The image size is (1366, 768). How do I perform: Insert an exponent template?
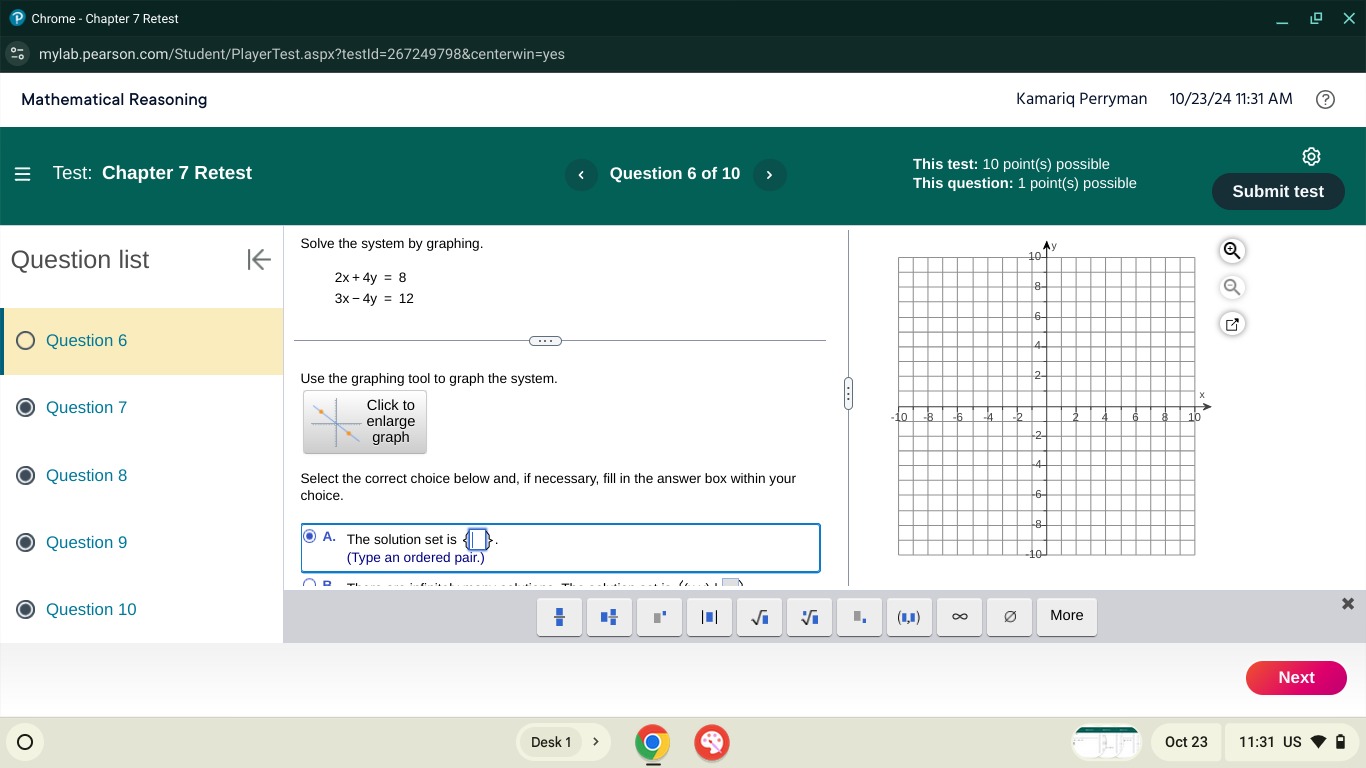tap(659, 617)
